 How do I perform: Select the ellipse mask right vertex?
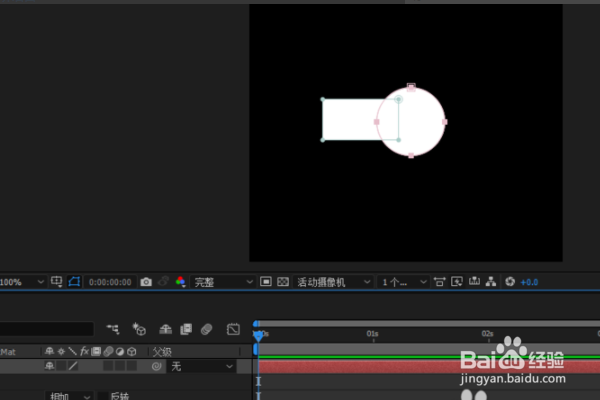(445, 122)
